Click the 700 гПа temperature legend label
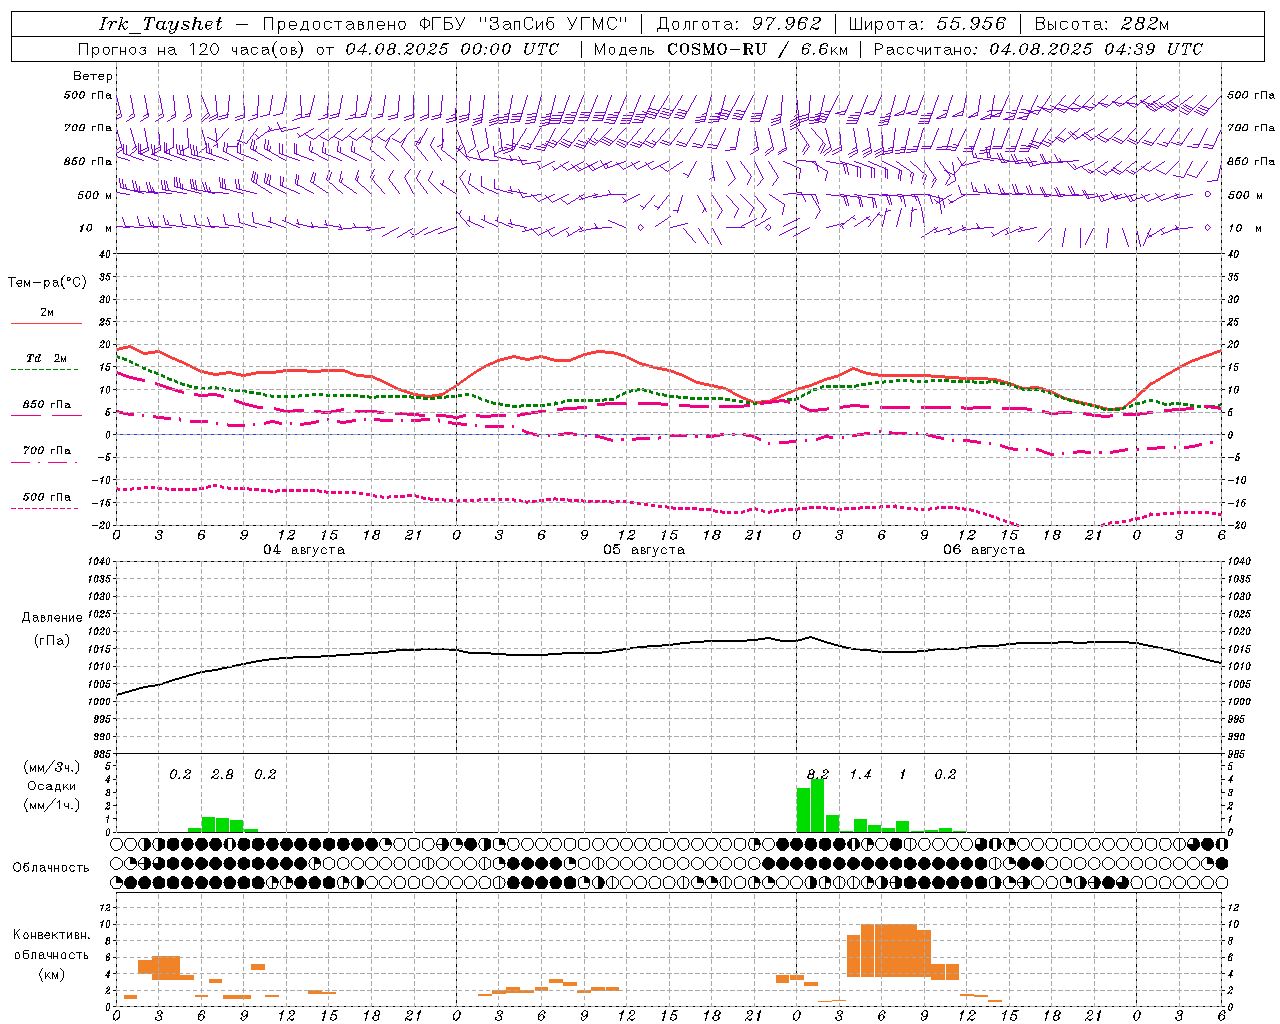Image resolution: width=1280 pixels, height=1024 pixels. tap(47, 450)
